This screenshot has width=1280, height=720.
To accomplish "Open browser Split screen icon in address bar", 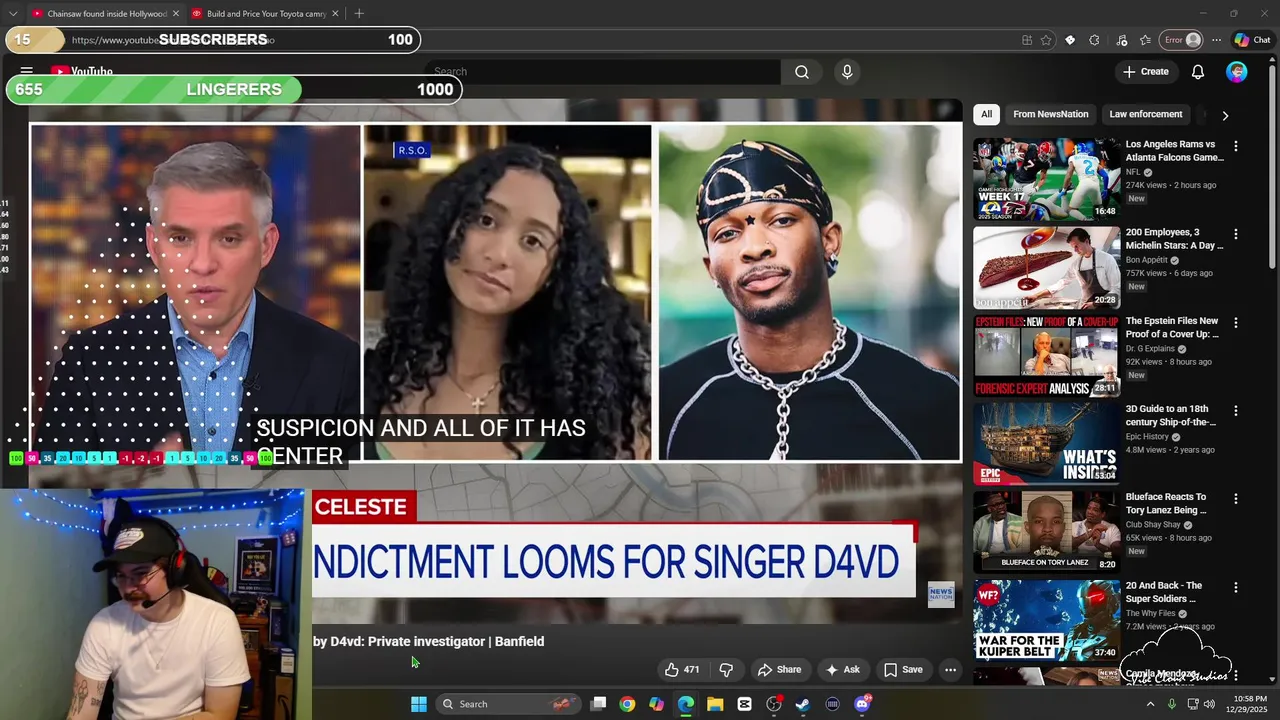I will (x=1027, y=40).
